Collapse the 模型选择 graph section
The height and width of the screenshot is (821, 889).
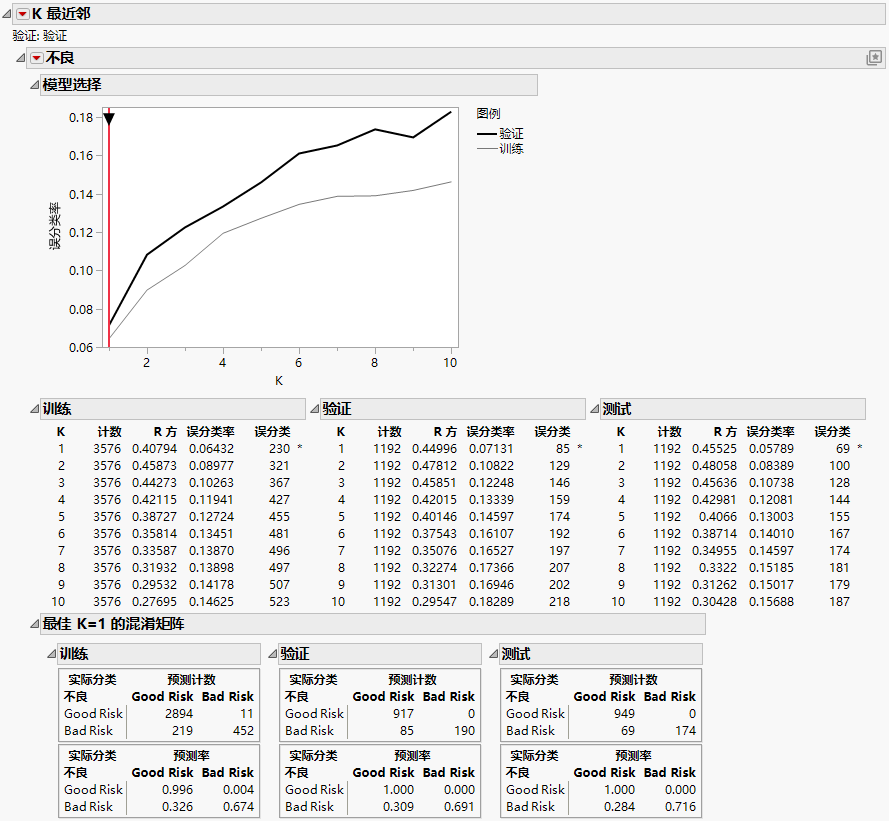pos(33,85)
